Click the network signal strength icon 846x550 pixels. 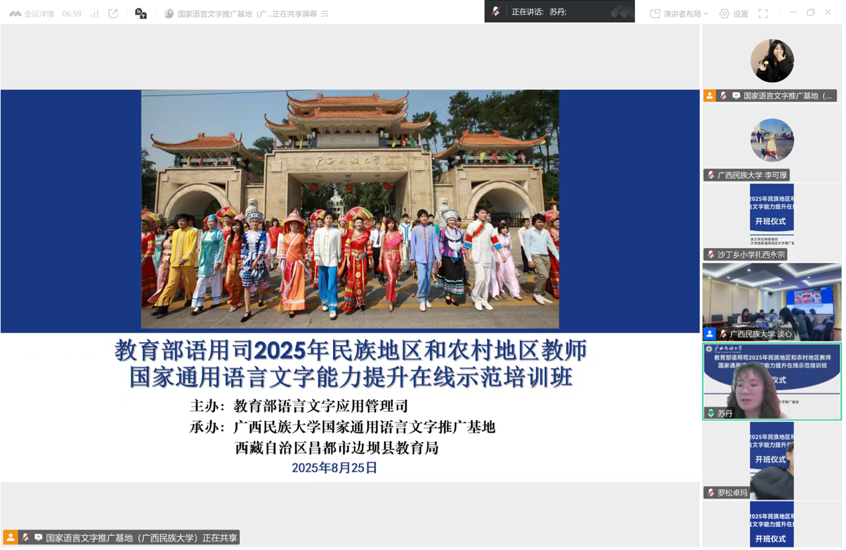[94, 14]
